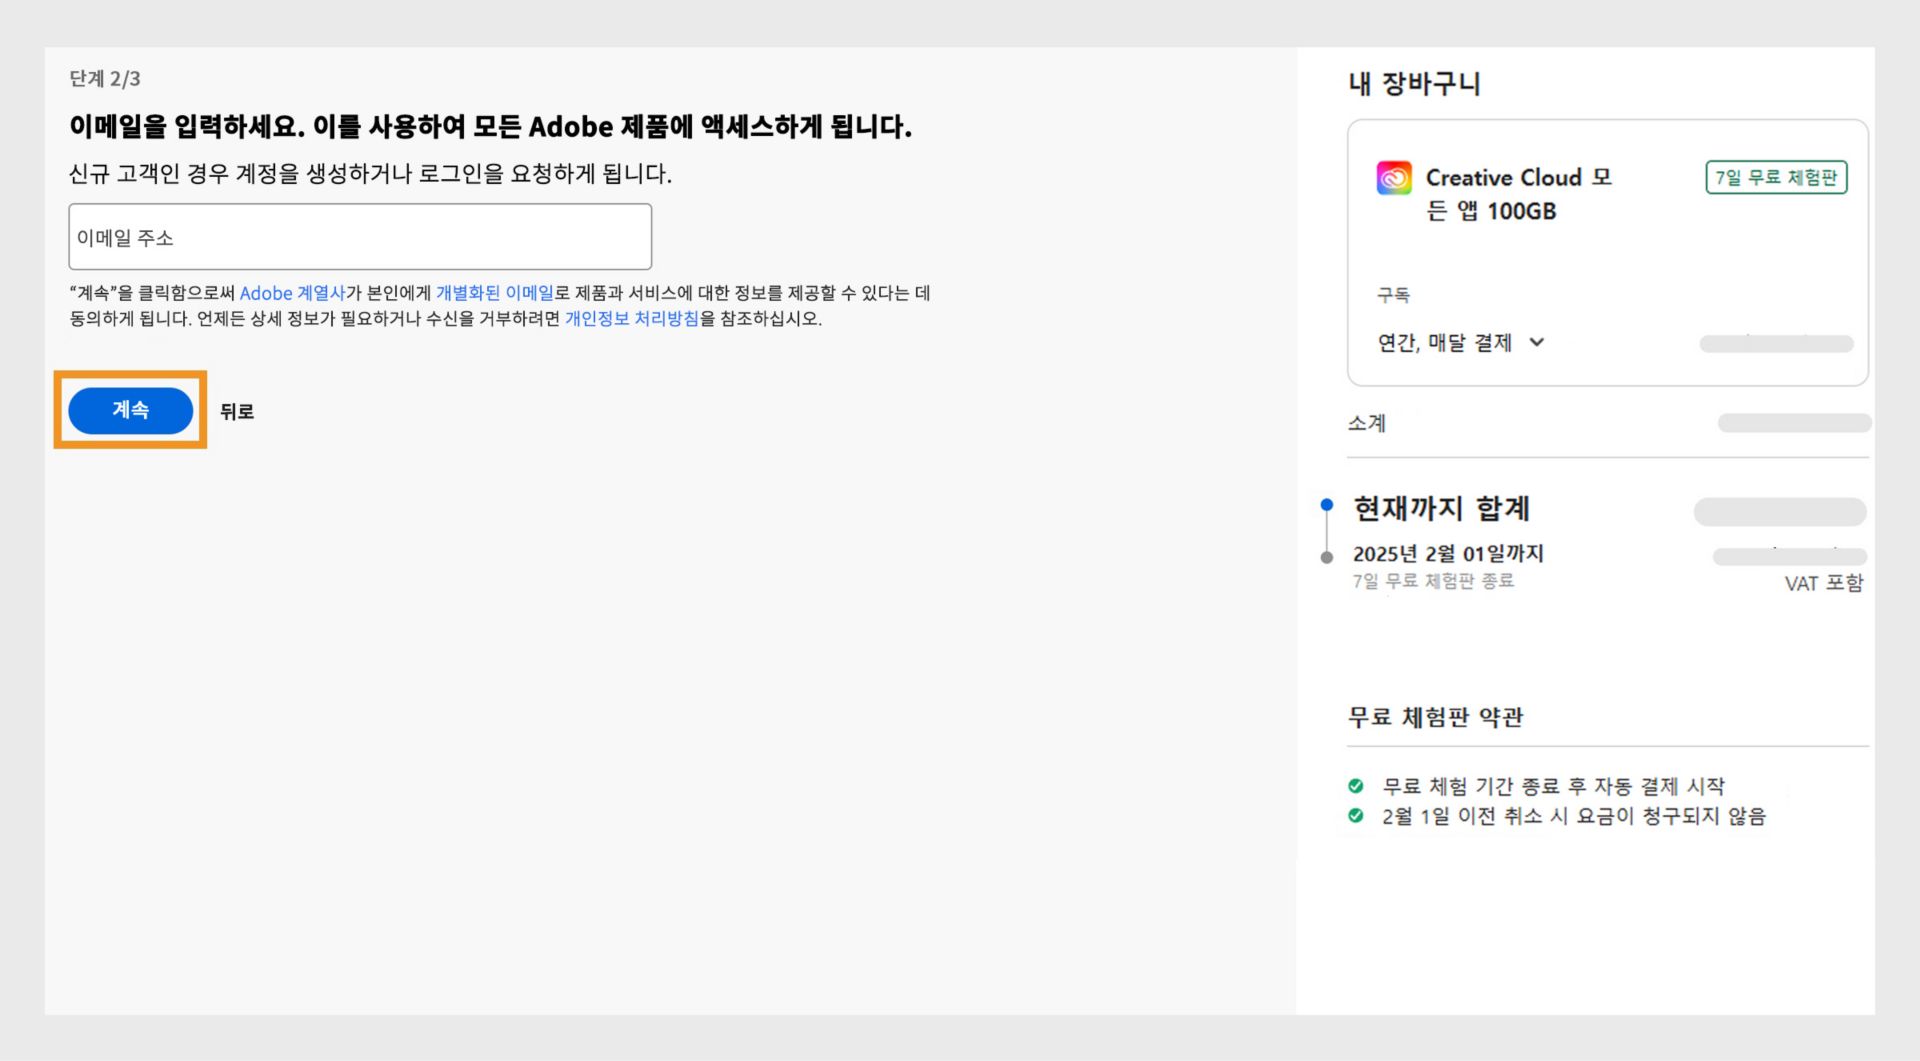Viewport: 1920px width, 1061px height.
Task: Click the 2025년 2월 01일까지 text
Action: [x=1448, y=554]
